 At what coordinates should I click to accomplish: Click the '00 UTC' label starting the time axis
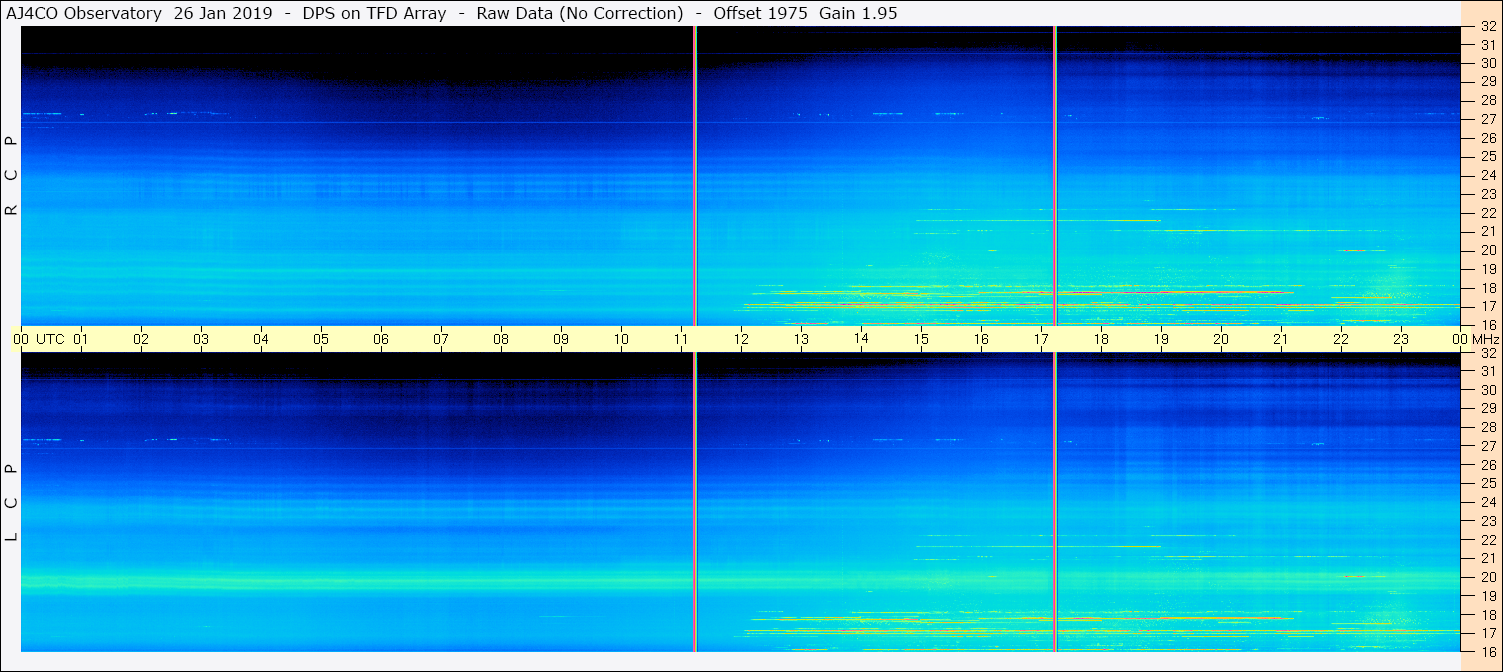tap(39, 339)
